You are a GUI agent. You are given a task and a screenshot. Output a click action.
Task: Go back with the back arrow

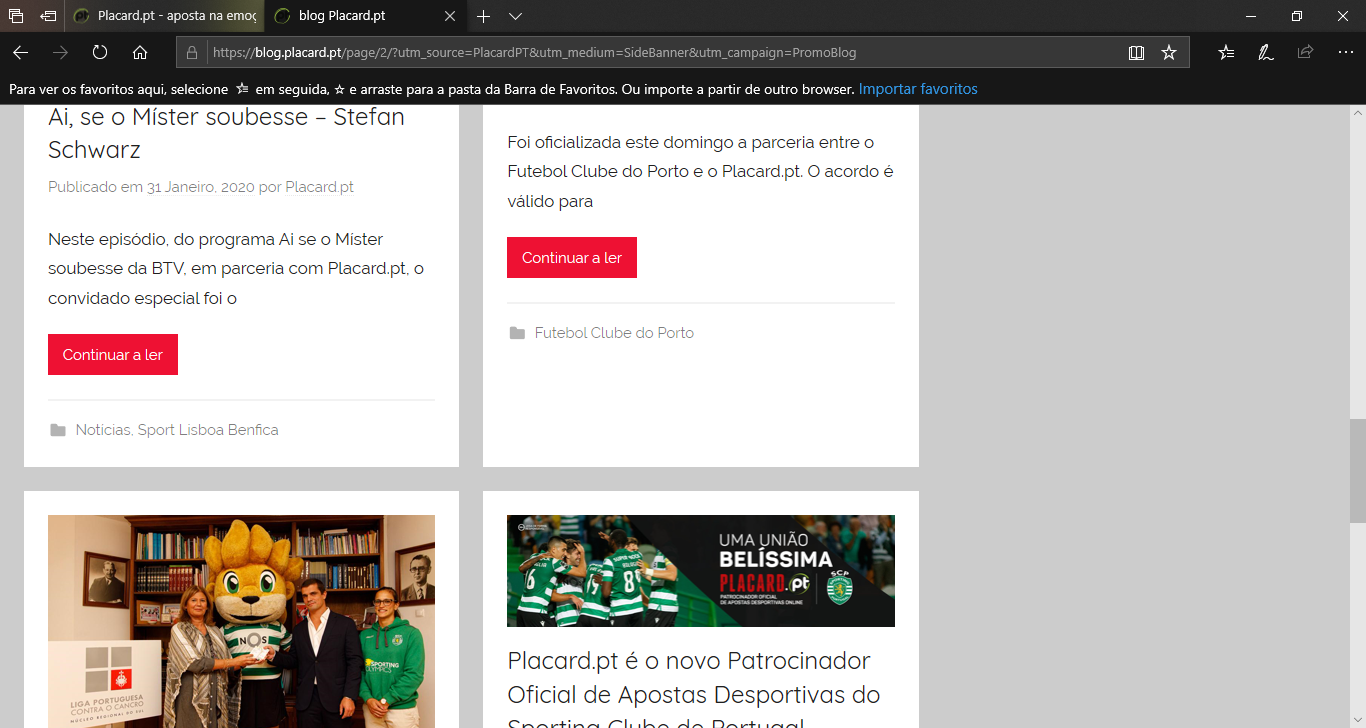point(20,52)
